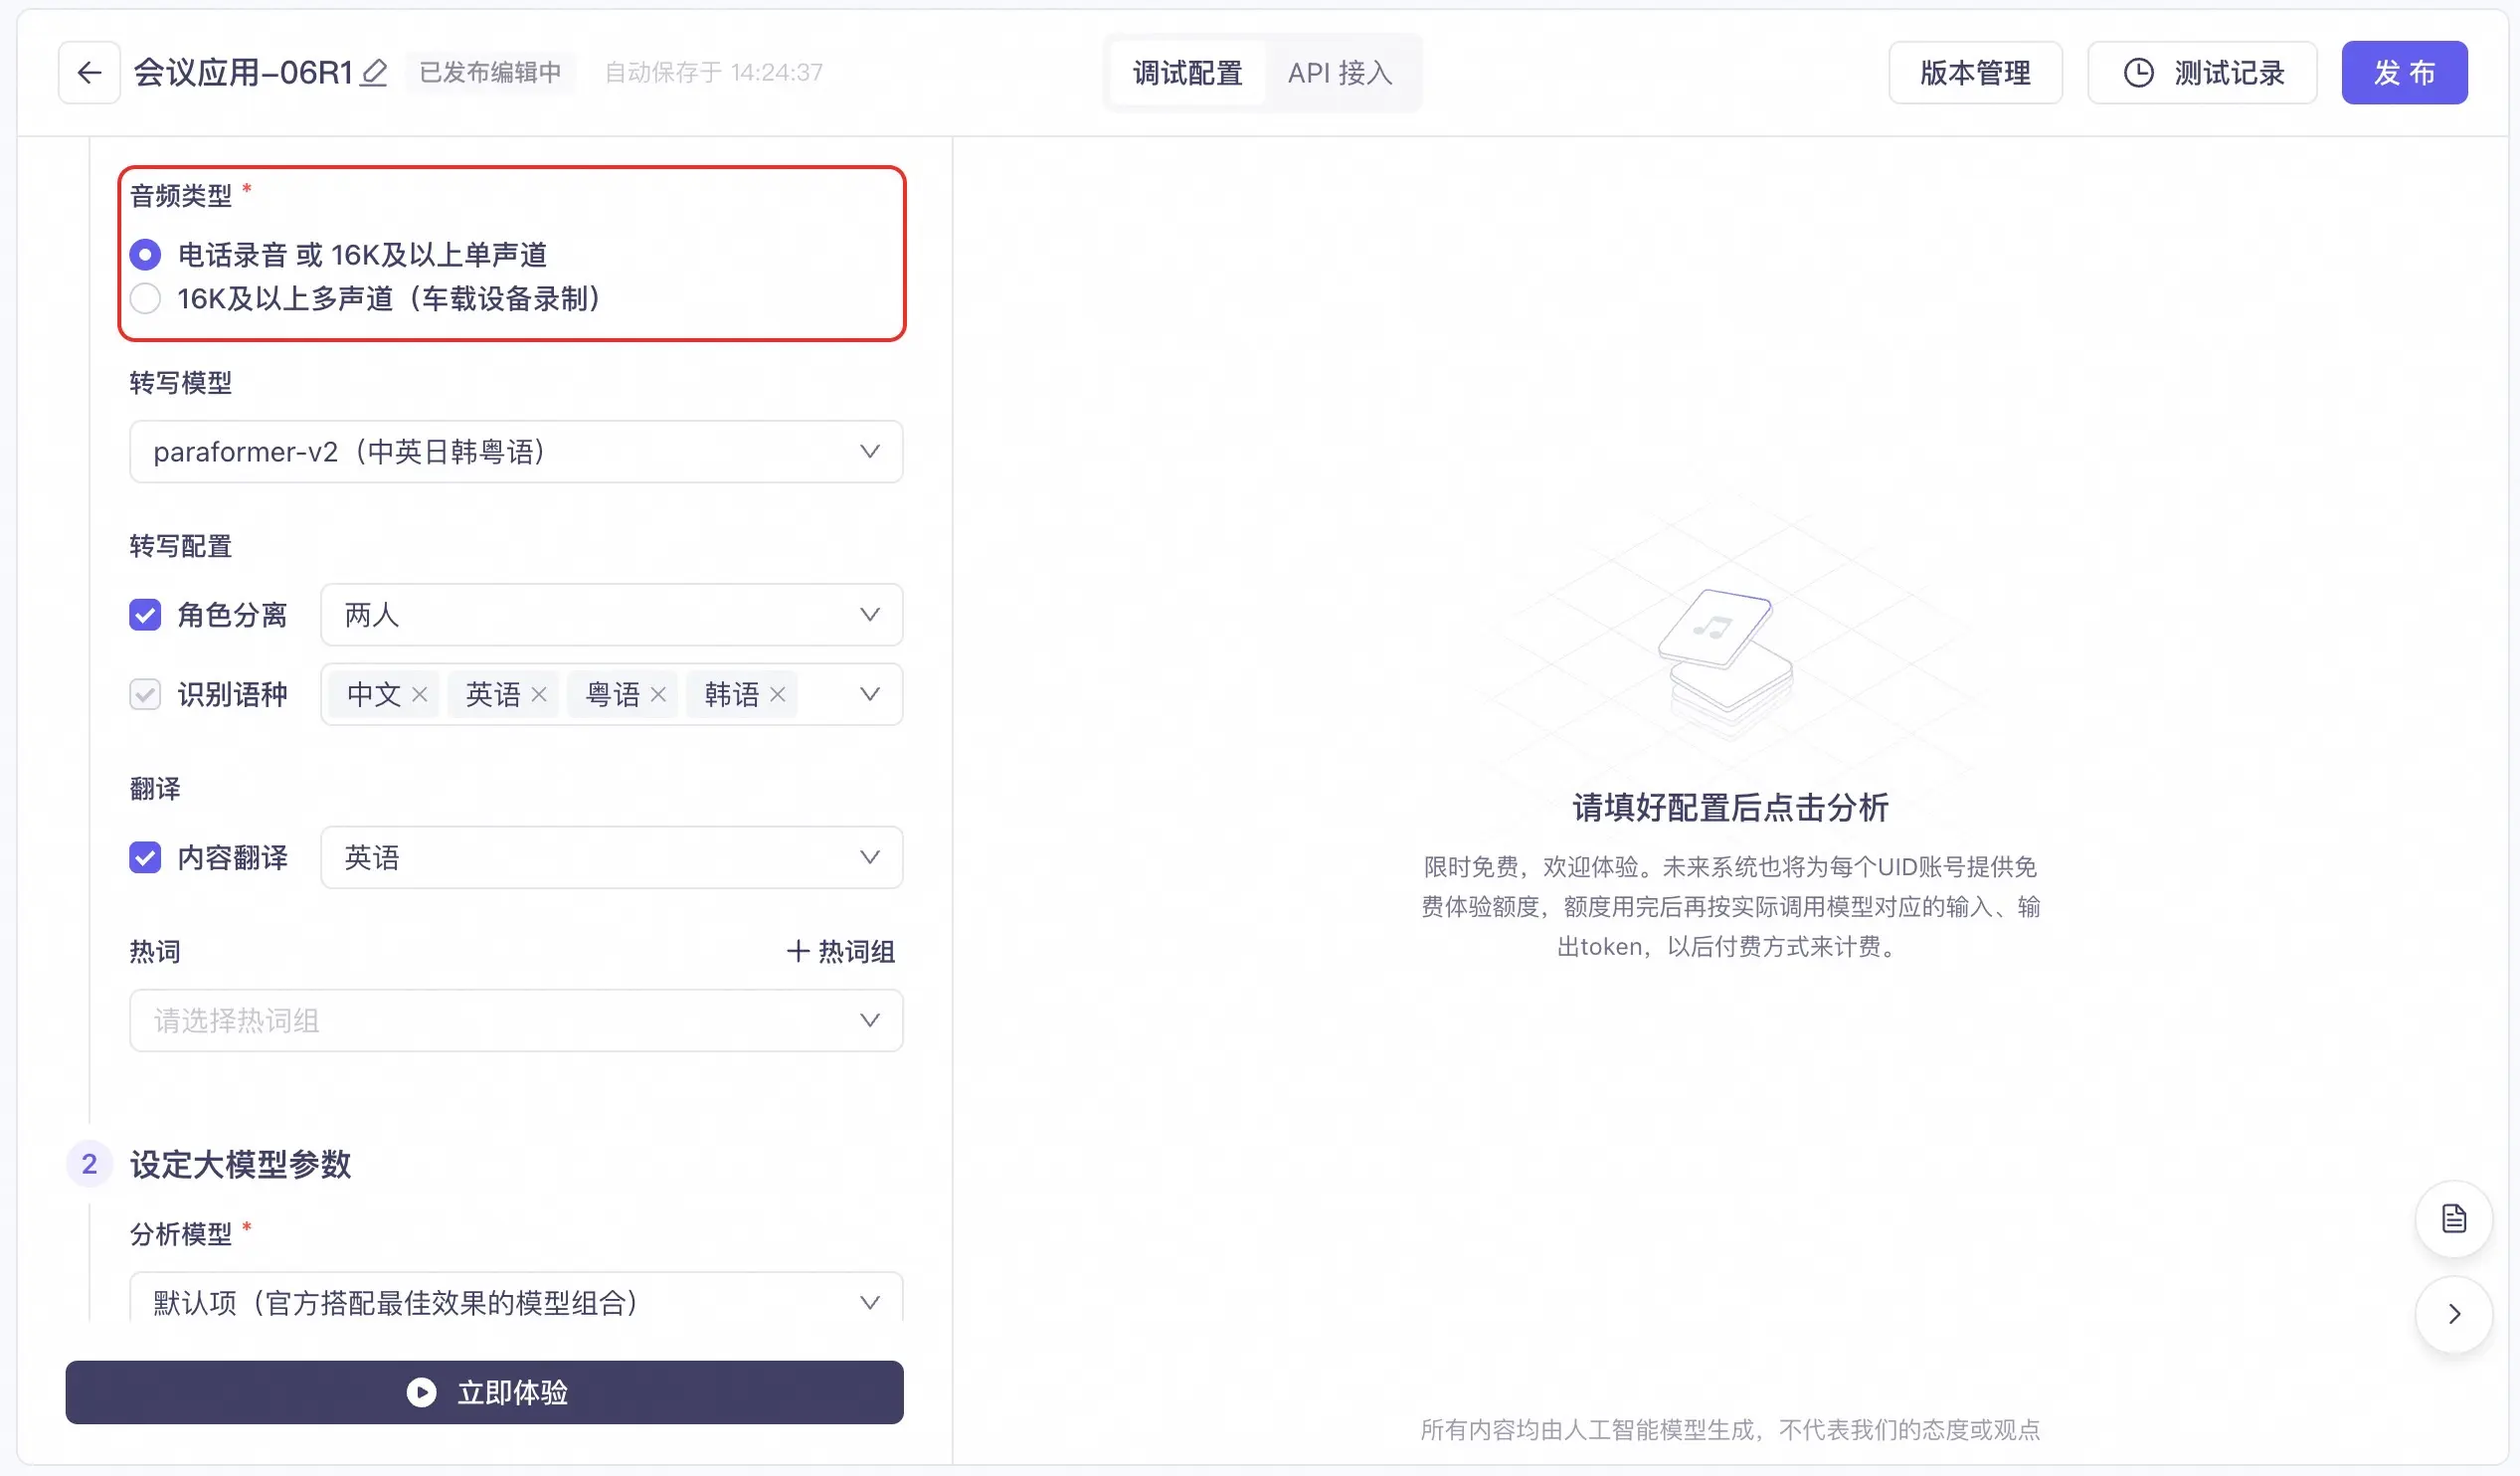Click the 发布 publish button

point(2403,73)
